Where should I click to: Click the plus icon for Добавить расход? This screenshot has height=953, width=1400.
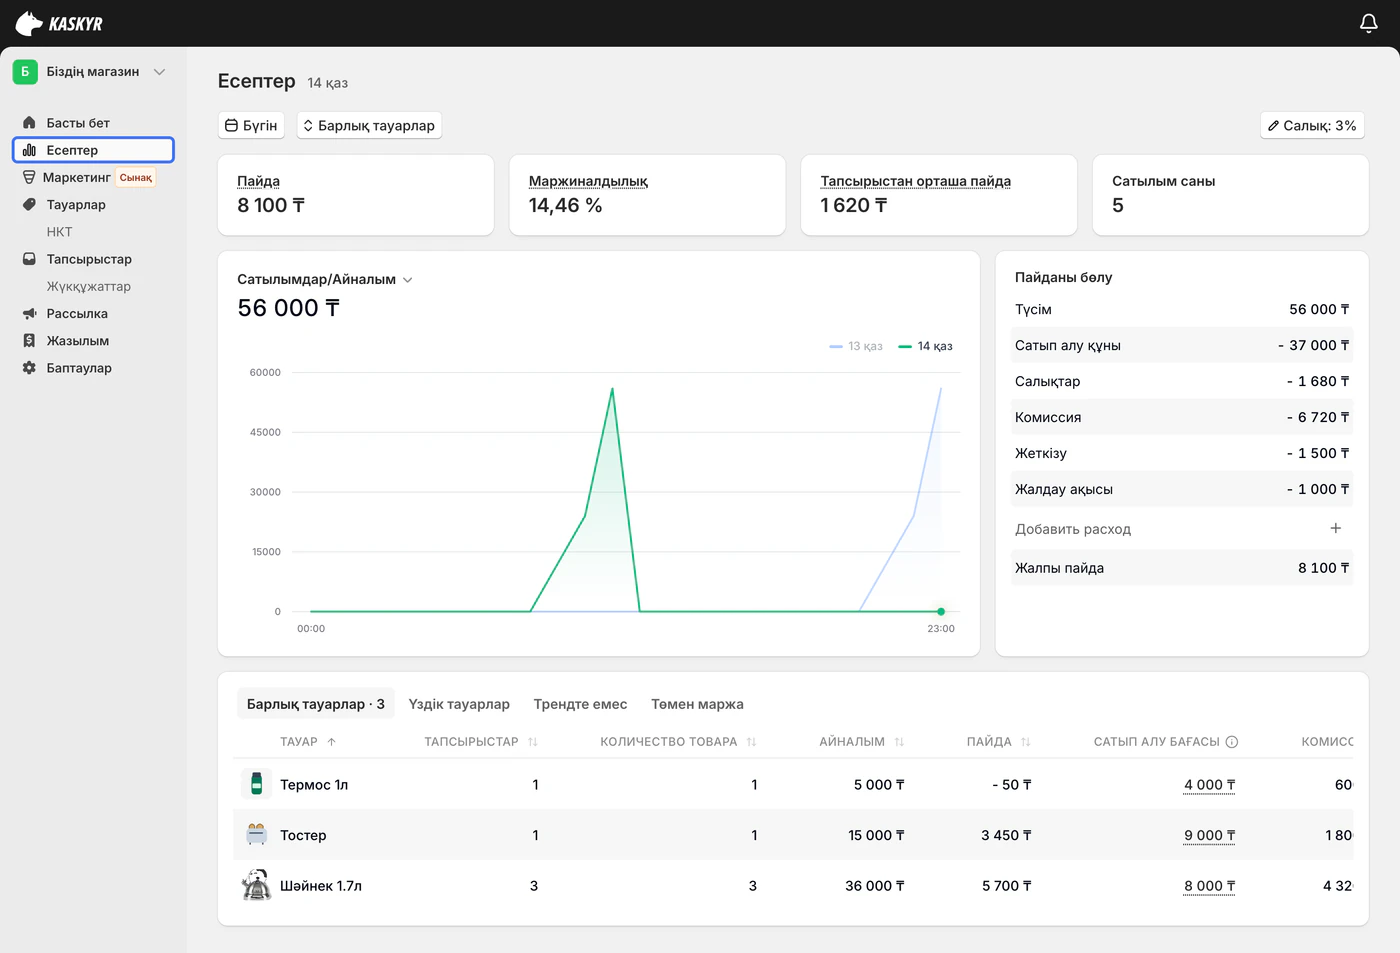pyautogui.click(x=1335, y=528)
